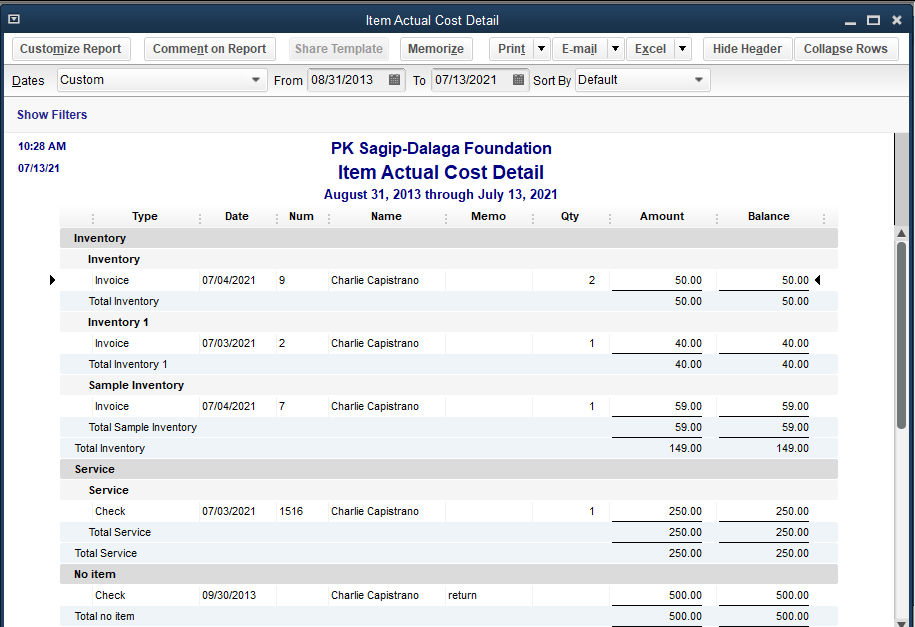Click the Type column header
Viewport: 915px width, 627px height.
coord(145,217)
